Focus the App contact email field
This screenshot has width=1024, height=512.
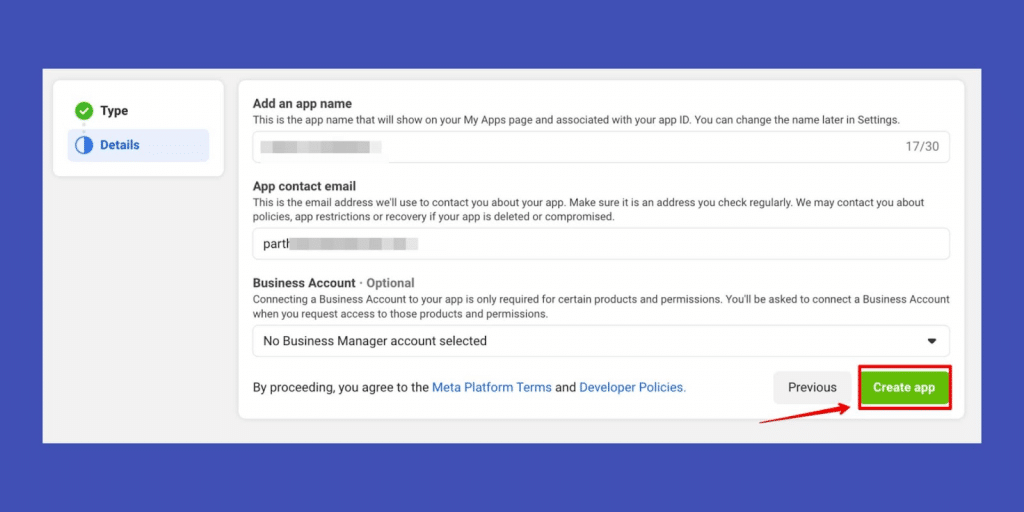point(601,244)
